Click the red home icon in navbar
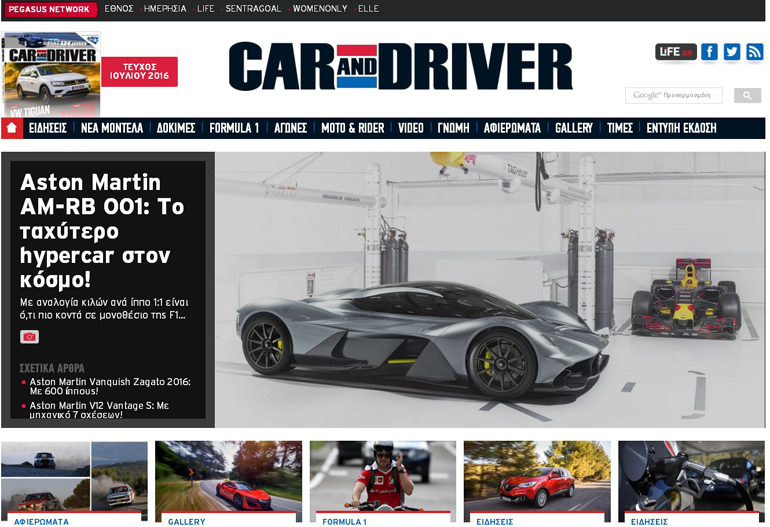Viewport: 770px width, 527px height. [x=12, y=128]
